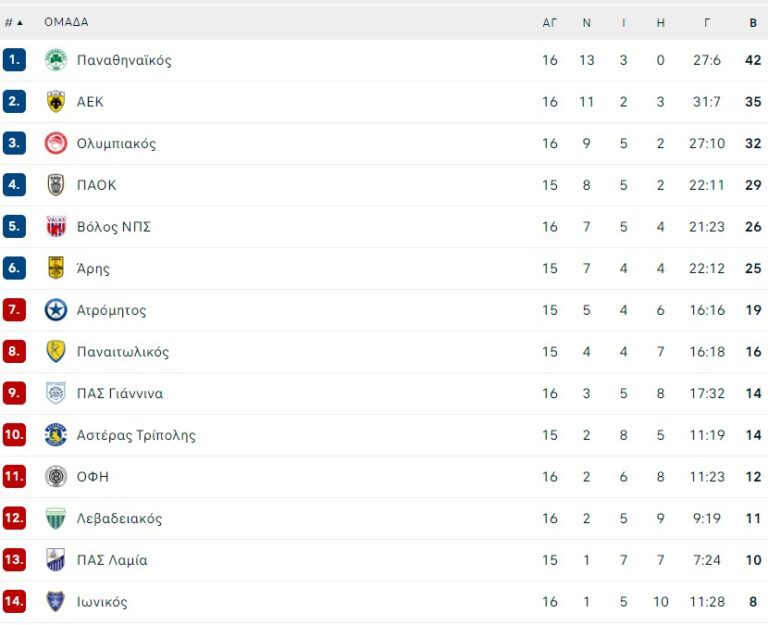This screenshot has height=625, width=768.
Task: Click the blue rank 1 badge
Action: (x=14, y=60)
